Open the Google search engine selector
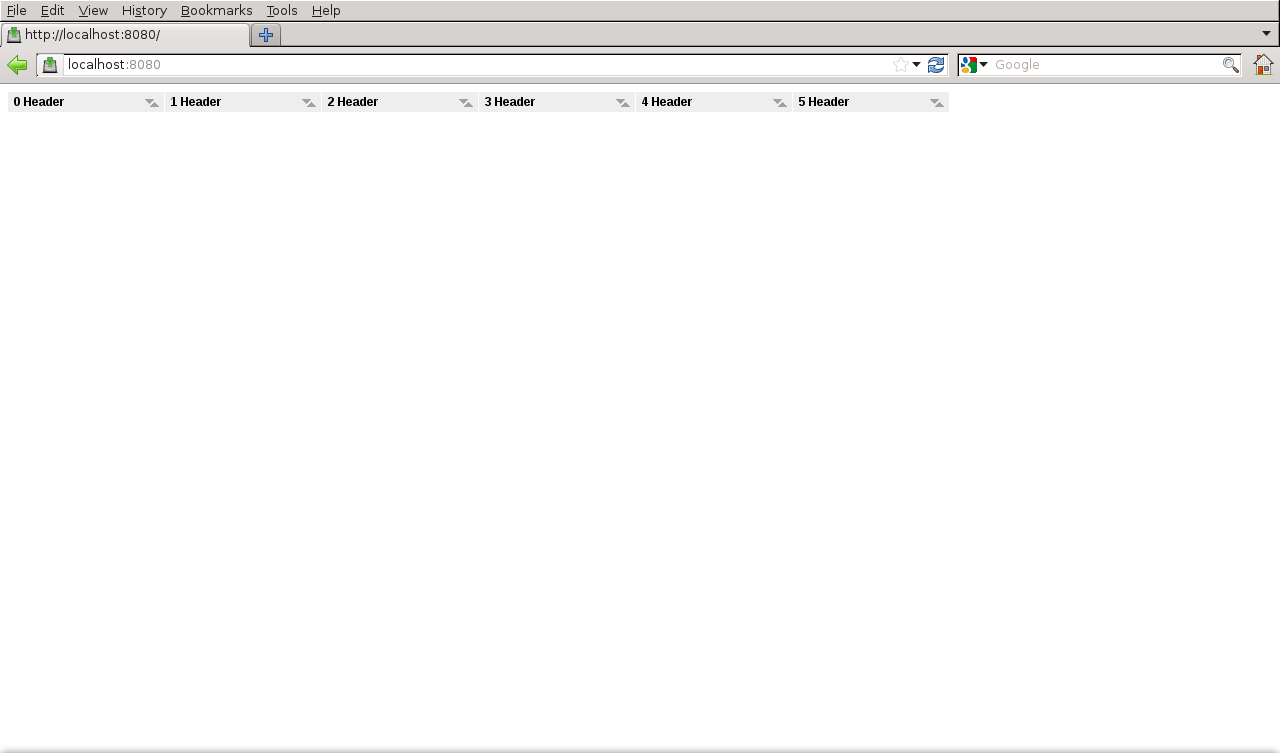The image size is (1280, 753). coord(974,65)
